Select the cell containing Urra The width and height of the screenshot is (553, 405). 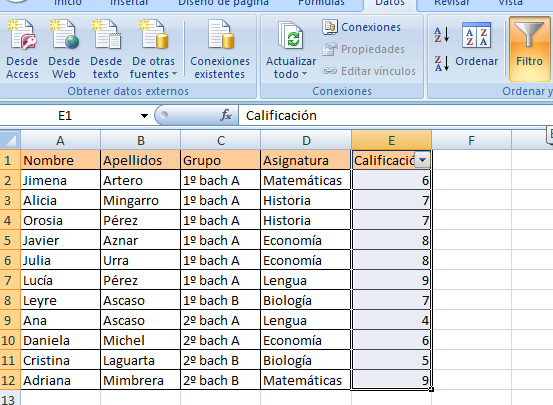[x=140, y=260]
